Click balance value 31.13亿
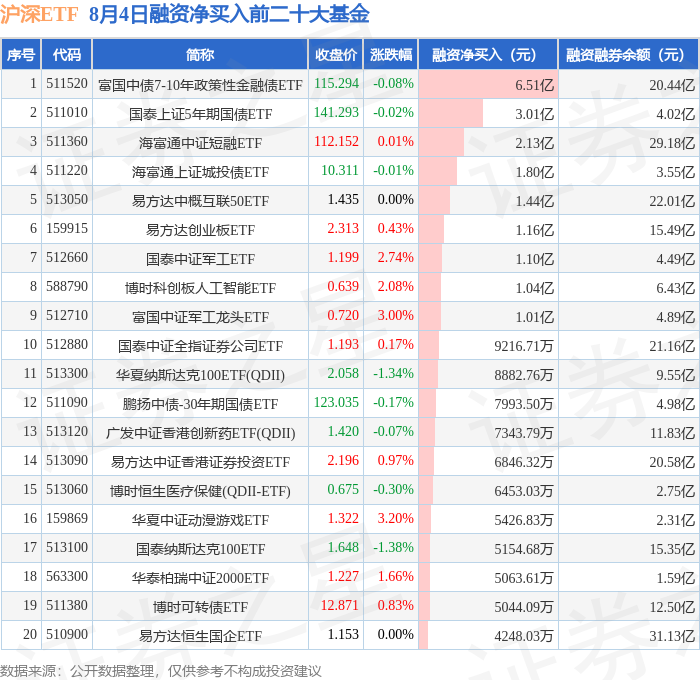Screen dimensions: 700x680 [672, 636]
